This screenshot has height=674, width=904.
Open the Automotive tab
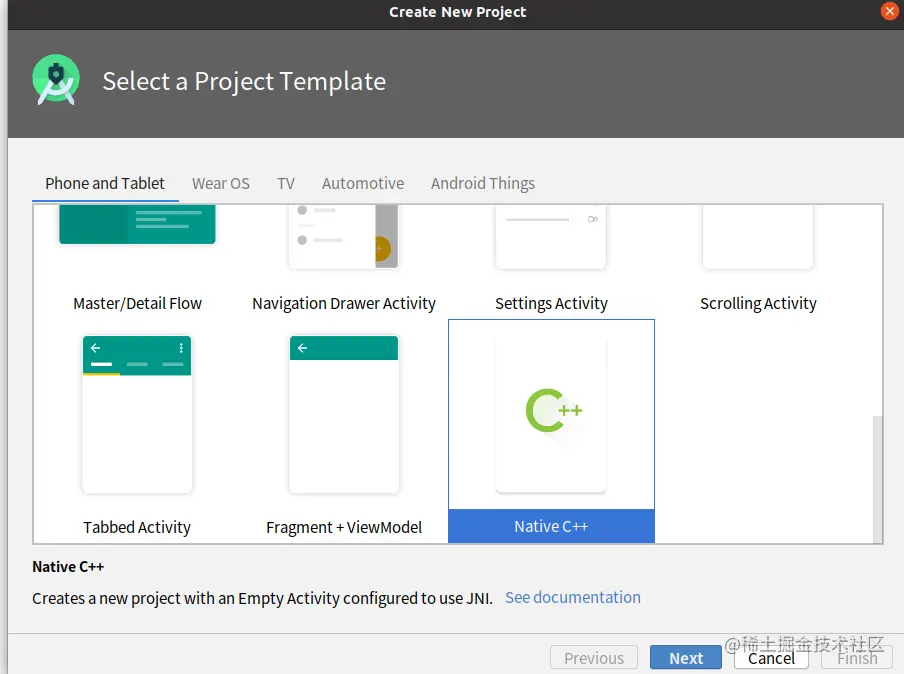pyautogui.click(x=363, y=183)
